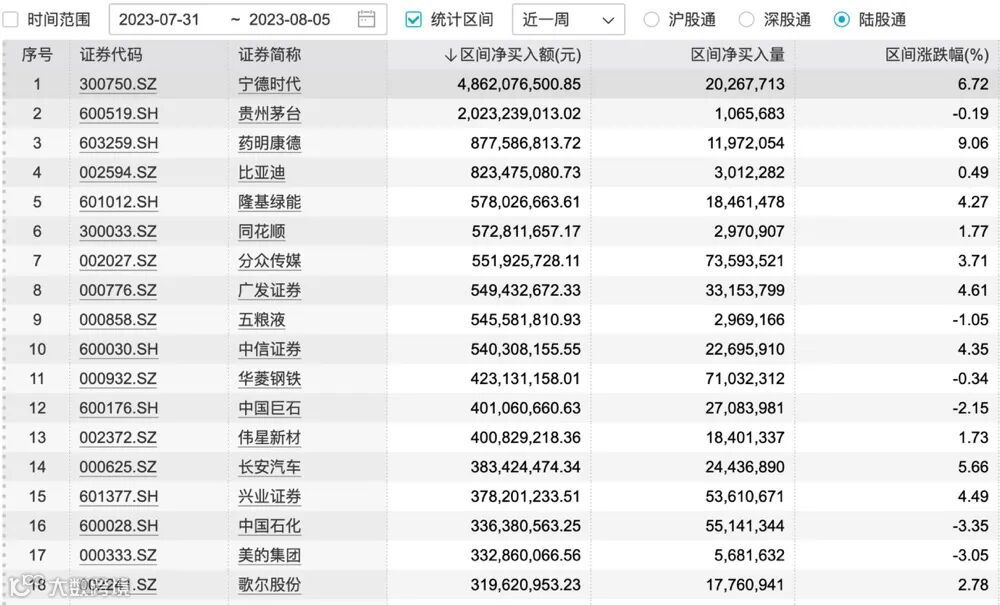Select the net buy value 4,862,076,500.85
The height and width of the screenshot is (605, 1000).
coord(519,84)
